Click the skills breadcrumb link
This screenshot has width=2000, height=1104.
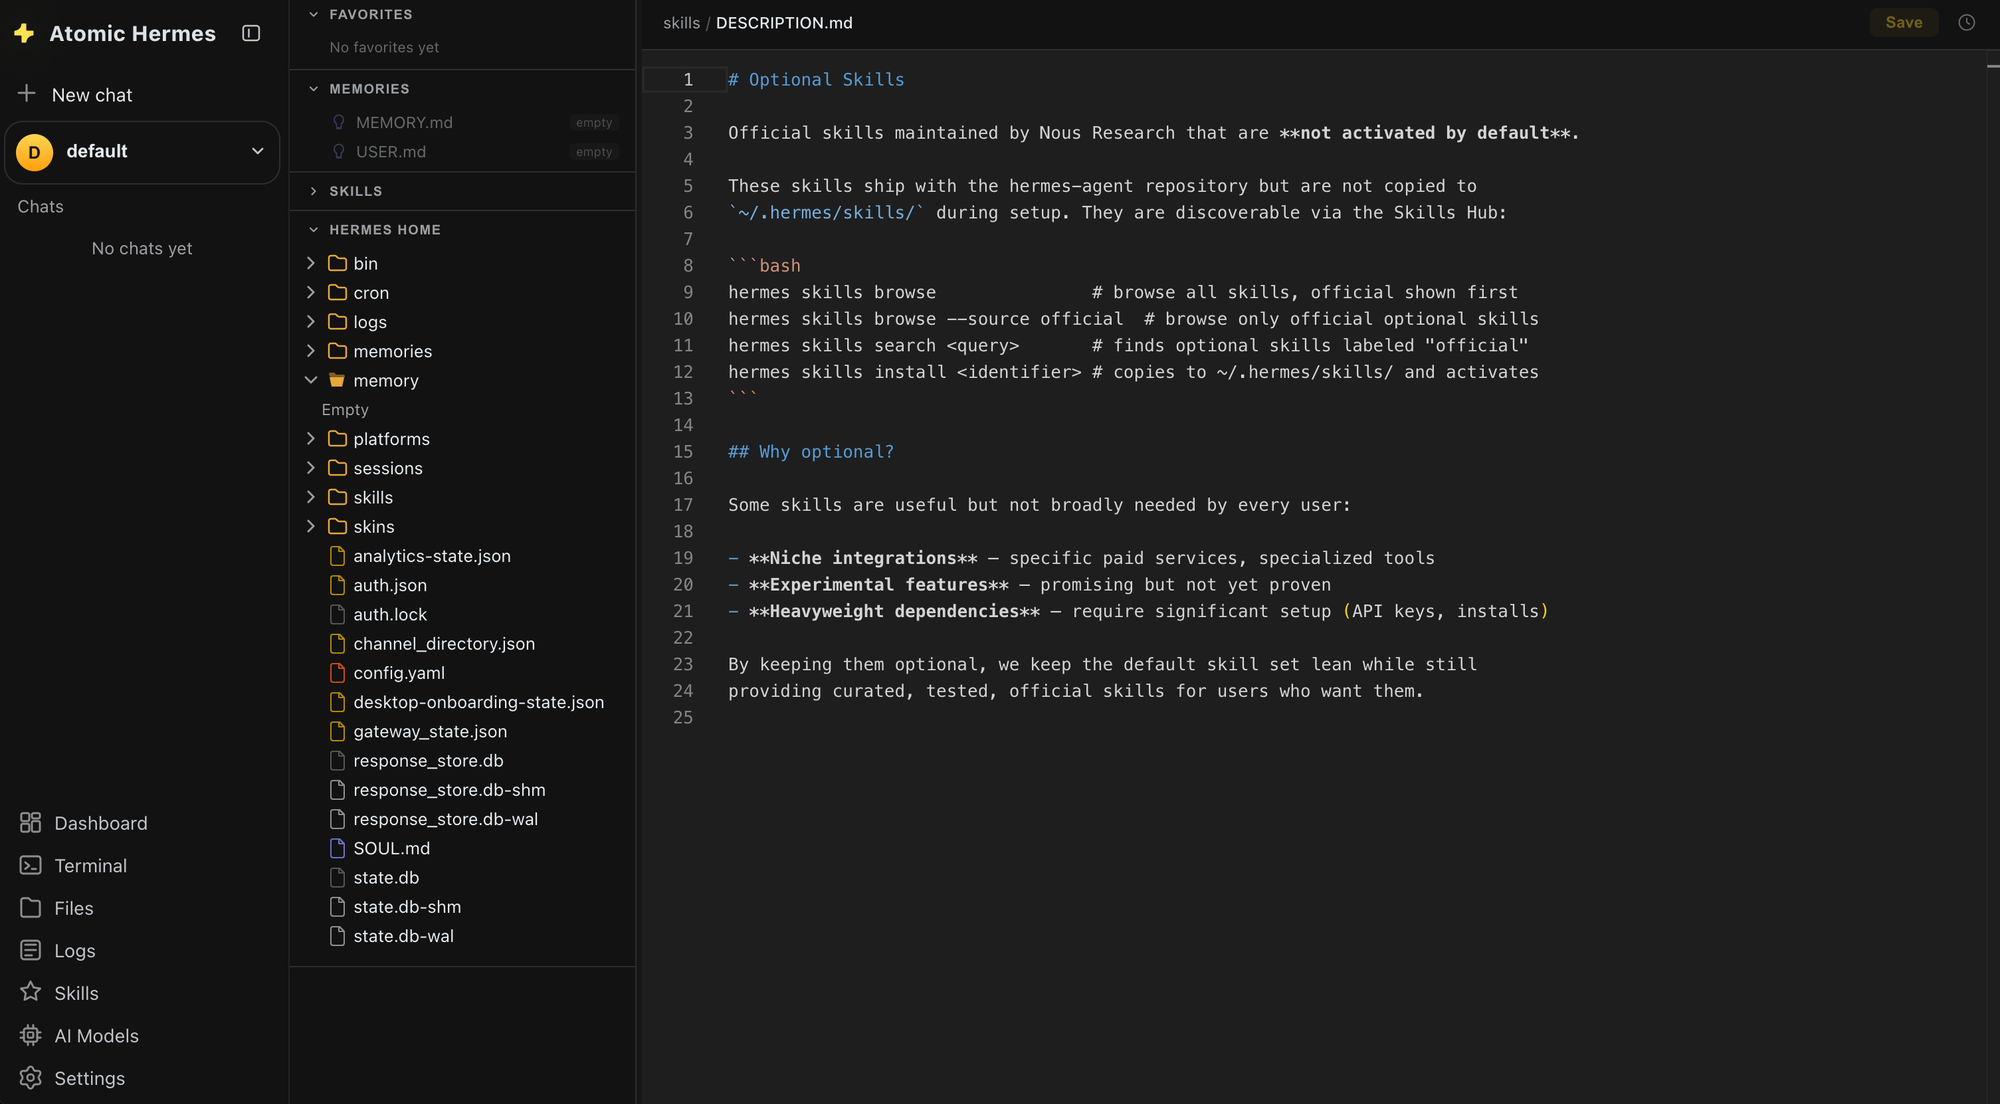click(681, 23)
